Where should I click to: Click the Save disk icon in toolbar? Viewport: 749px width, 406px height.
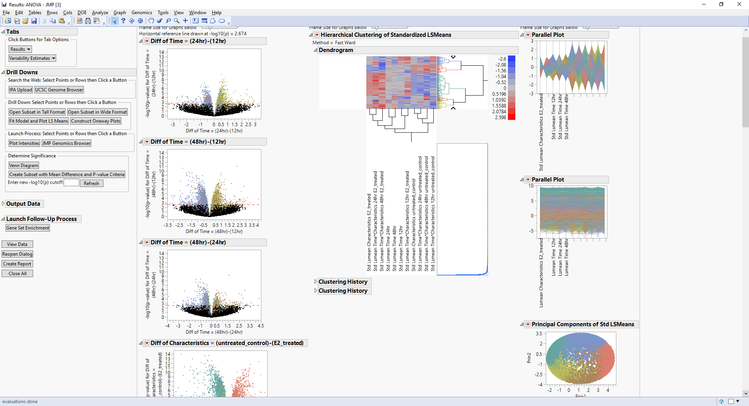[34, 21]
